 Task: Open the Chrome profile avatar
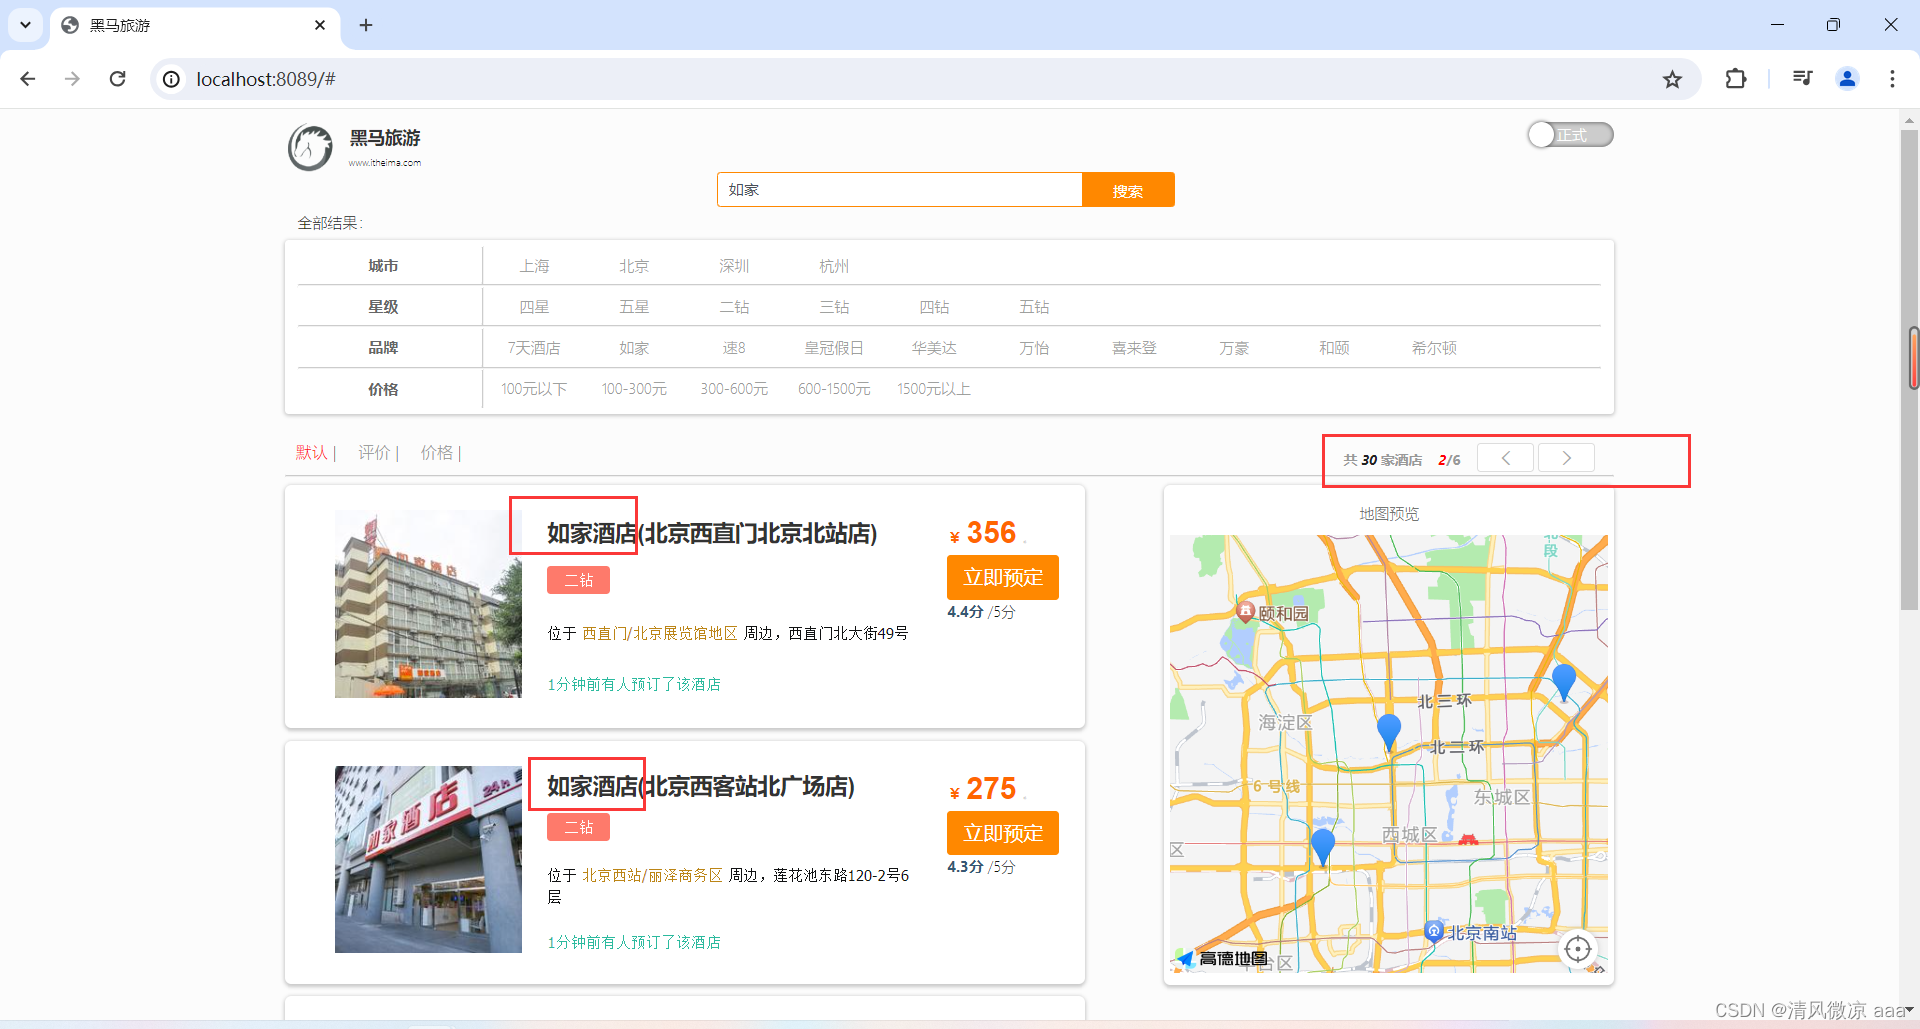[1847, 79]
